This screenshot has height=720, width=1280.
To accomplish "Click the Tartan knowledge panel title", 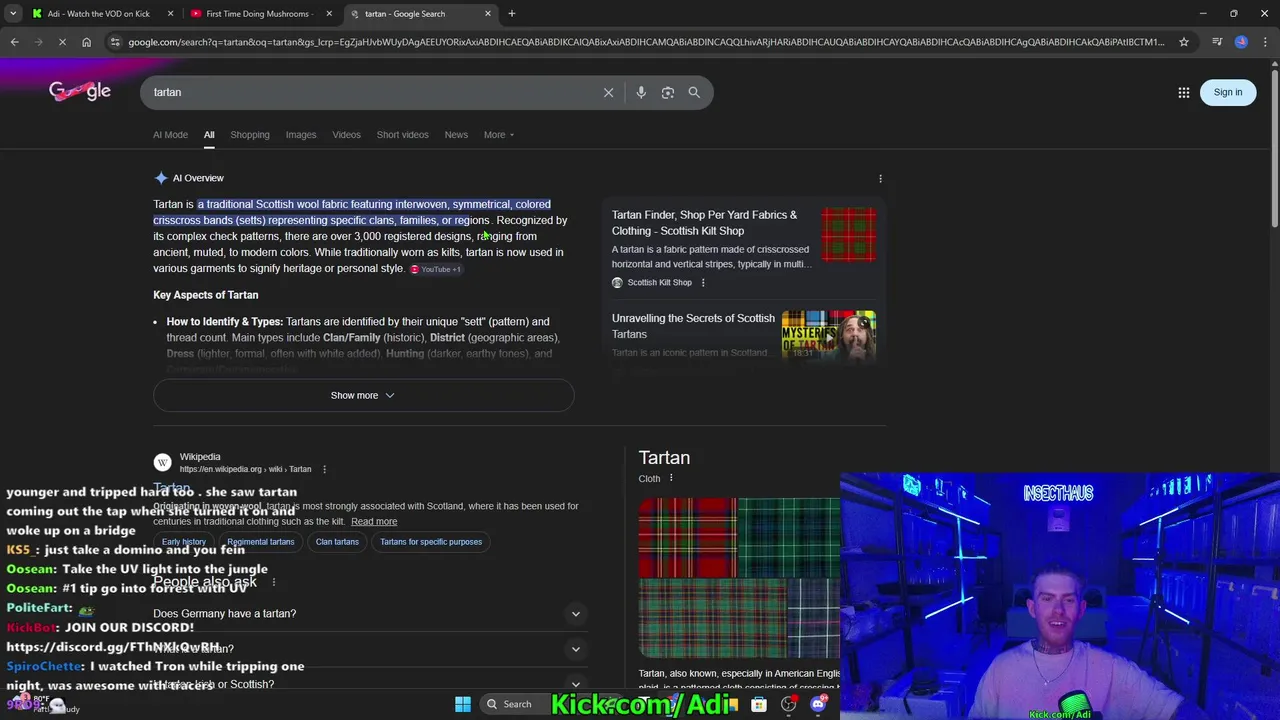I will click(664, 457).
